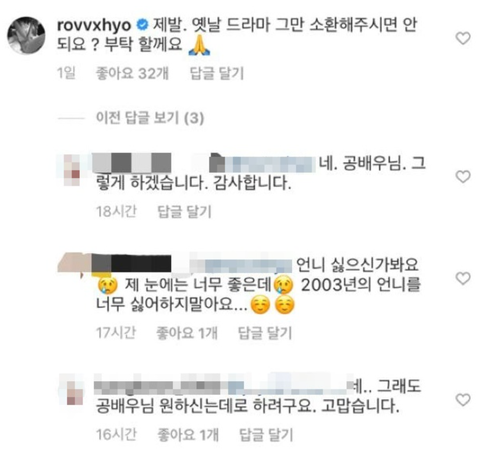Screen dimensions: 480x465
Task: Click the '18시간' timestamp on first reply
Action: [x=116, y=211]
